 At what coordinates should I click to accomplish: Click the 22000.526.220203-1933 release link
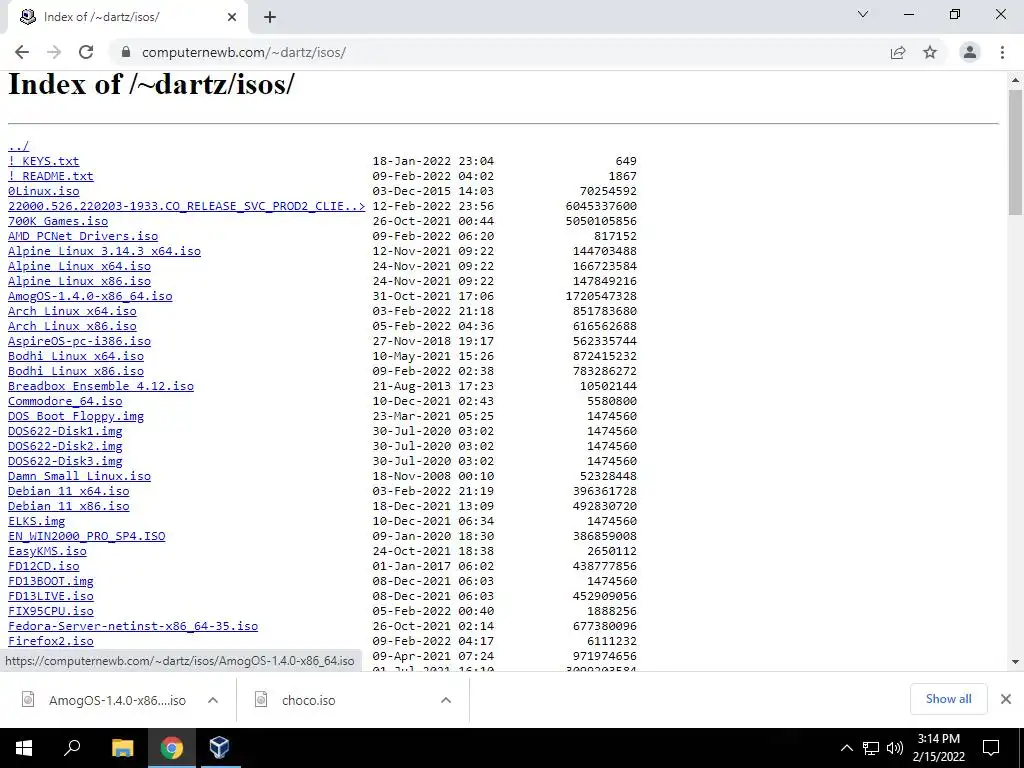(x=187, y=206)
